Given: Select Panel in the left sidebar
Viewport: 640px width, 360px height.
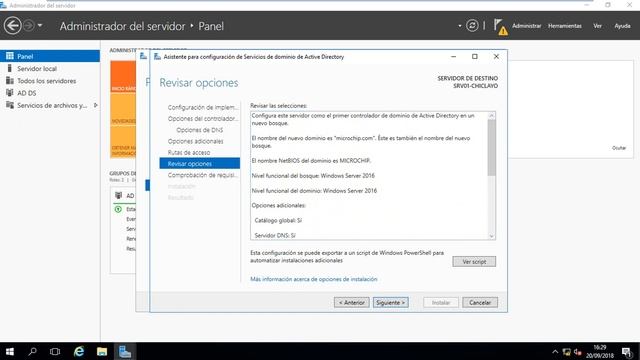Looking at the screenshot, I should tap(50, 56).
